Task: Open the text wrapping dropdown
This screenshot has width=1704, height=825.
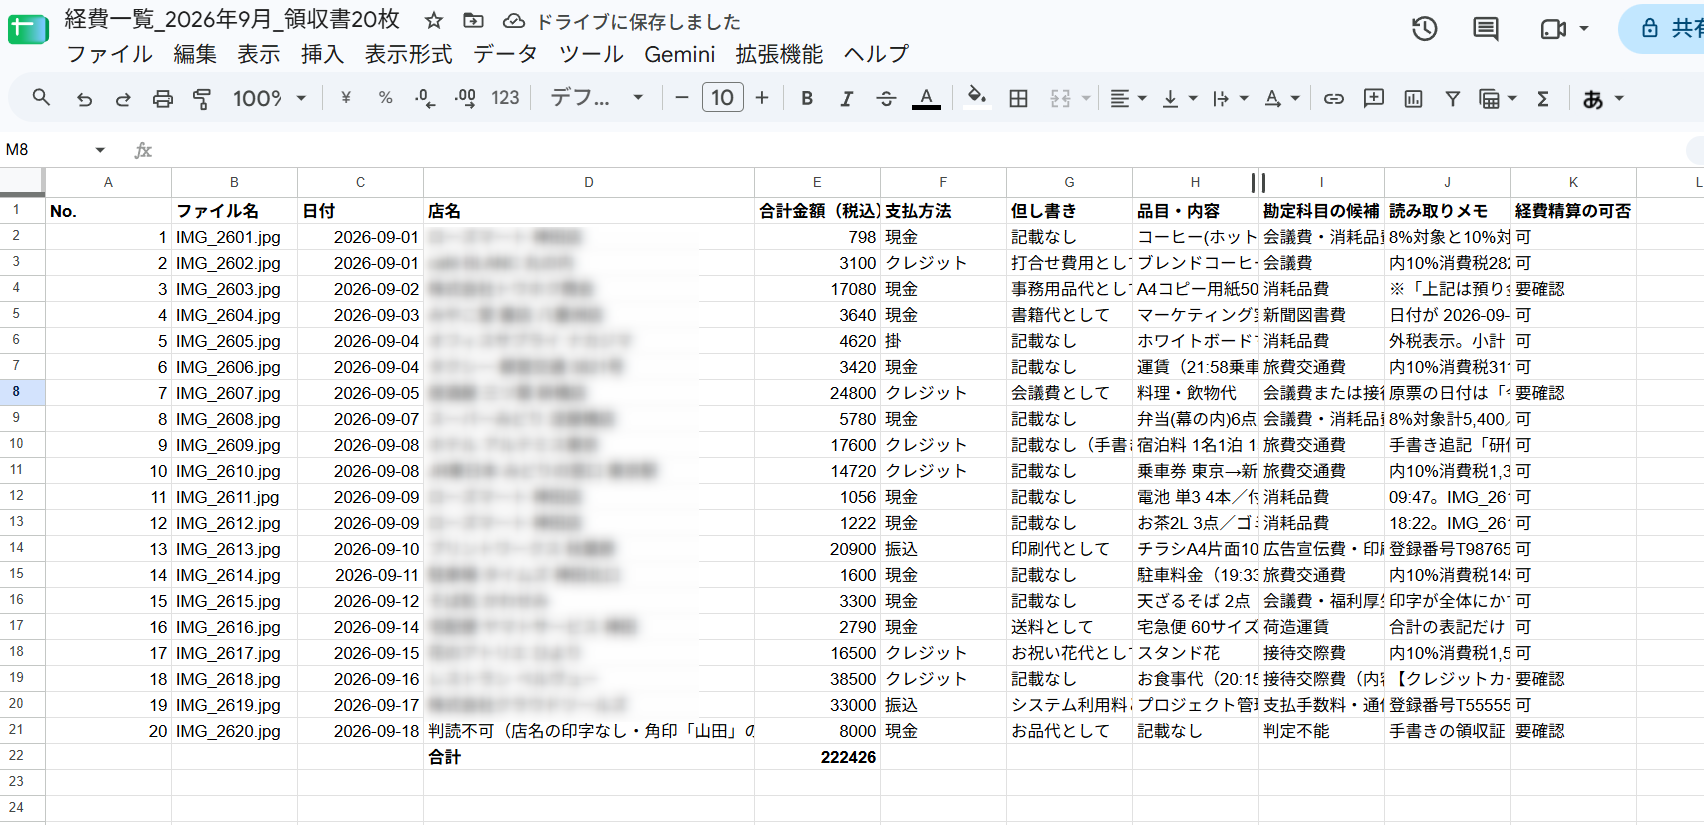Action: tap(1230, 98)
